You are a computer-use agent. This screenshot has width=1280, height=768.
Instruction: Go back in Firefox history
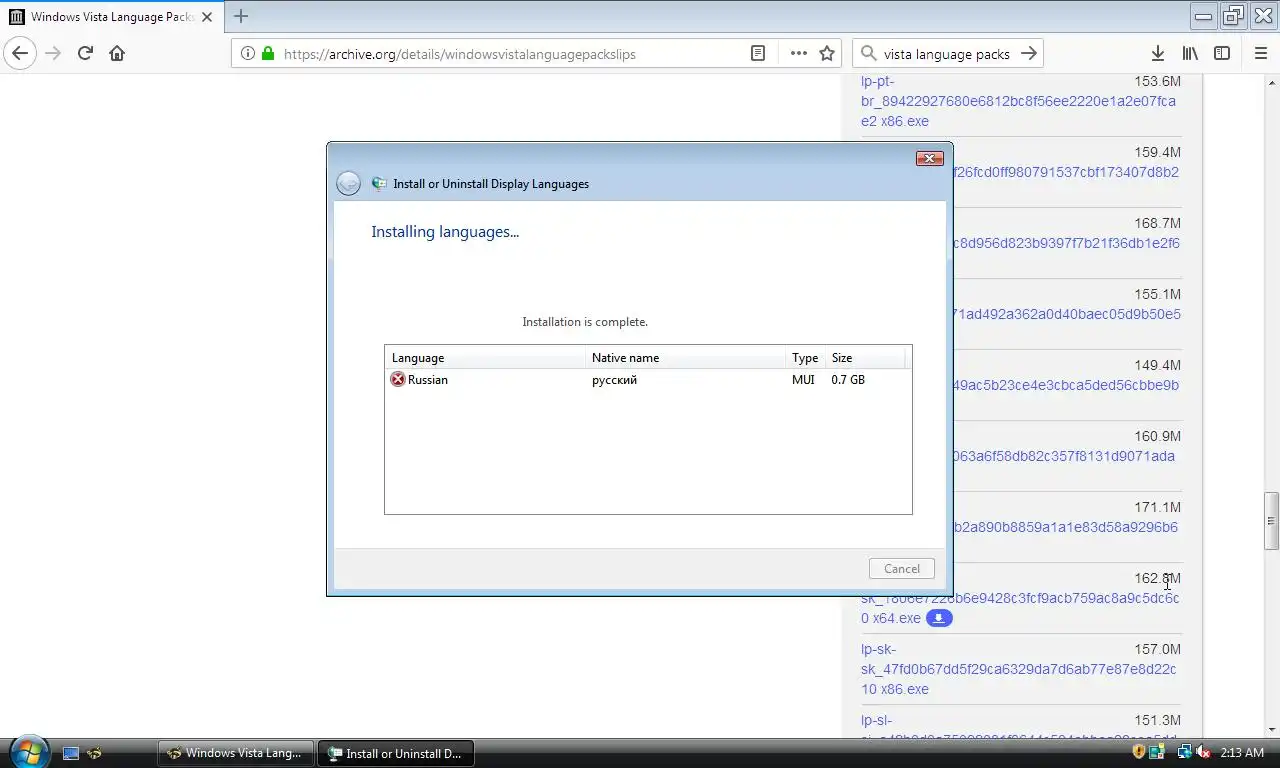20,54
